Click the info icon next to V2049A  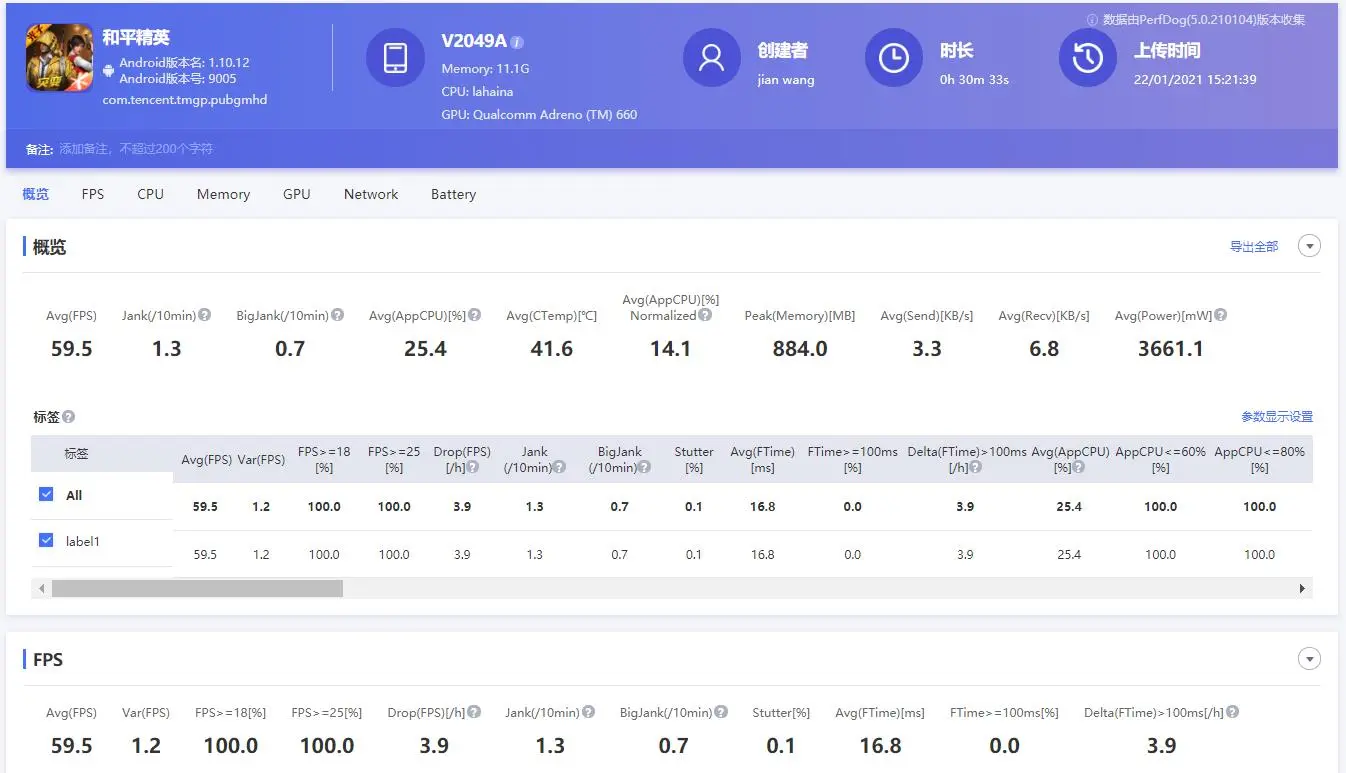click(517, 42)
